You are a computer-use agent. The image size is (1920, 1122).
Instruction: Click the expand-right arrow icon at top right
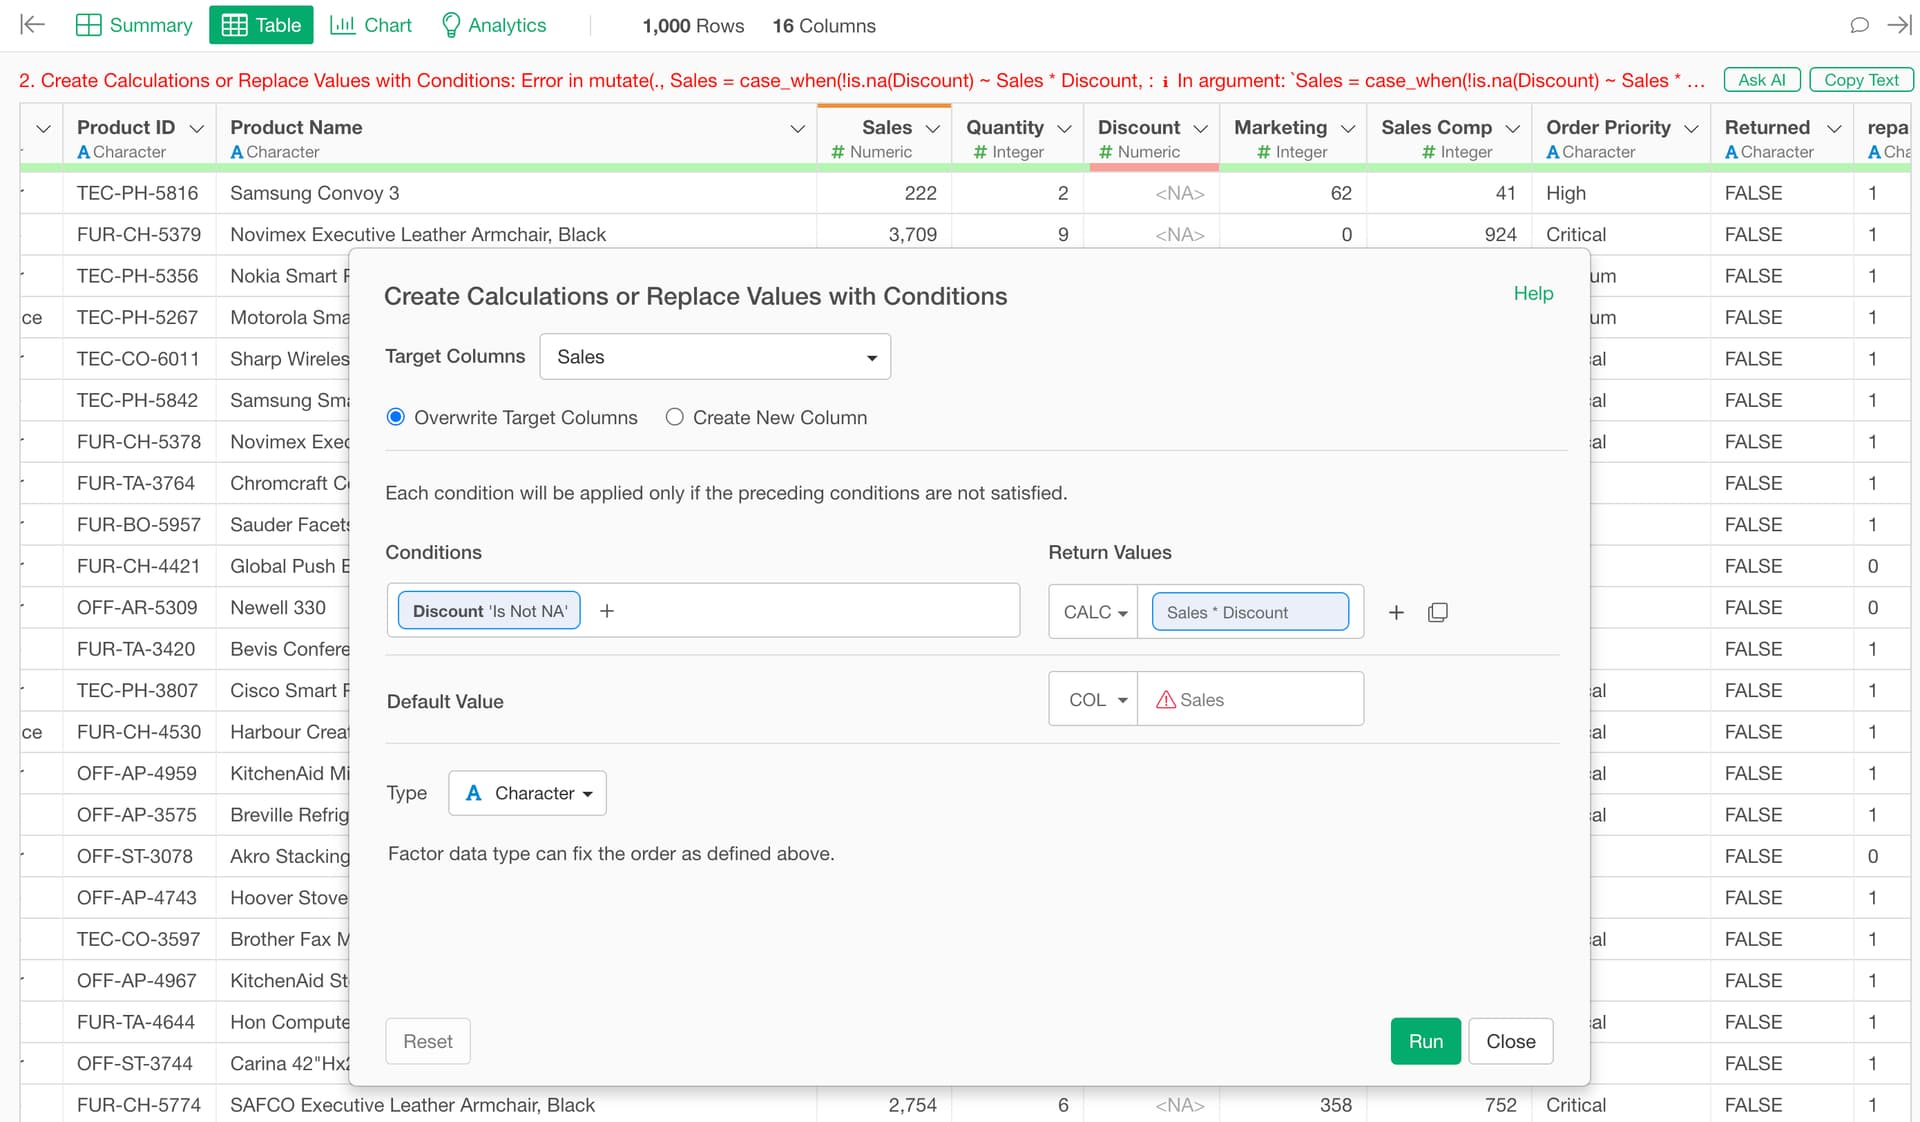1898,25
